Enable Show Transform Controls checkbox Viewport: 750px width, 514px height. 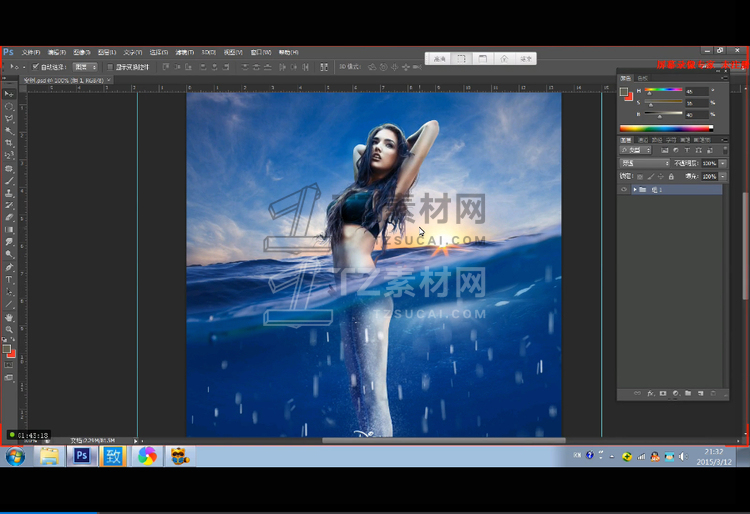point(110,67)
